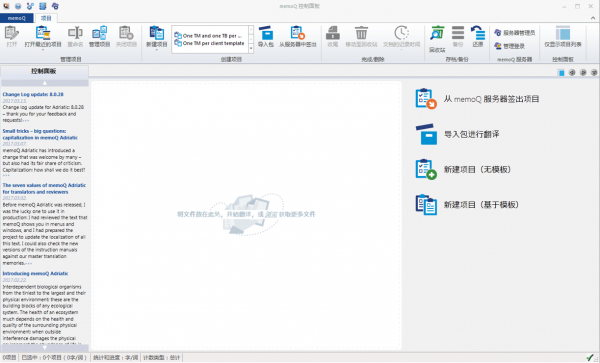Image resolution: width=600 pixels, height=363 pixels.
Task: Expand the project template gallery dropdown arrow
Action: click(251, 49)
